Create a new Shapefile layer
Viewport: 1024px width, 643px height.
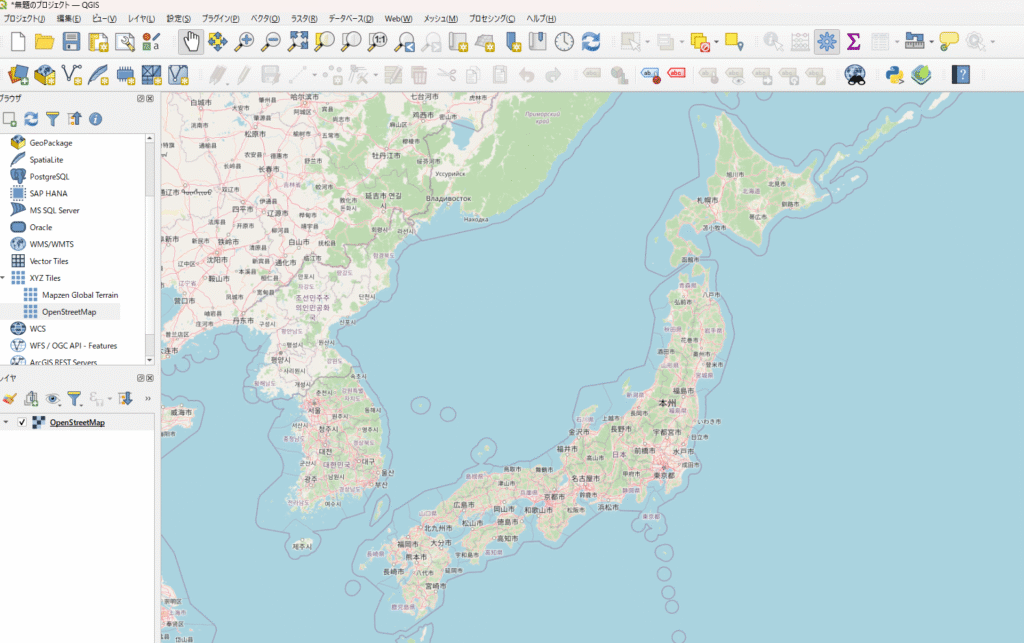[x=71, y=75]
